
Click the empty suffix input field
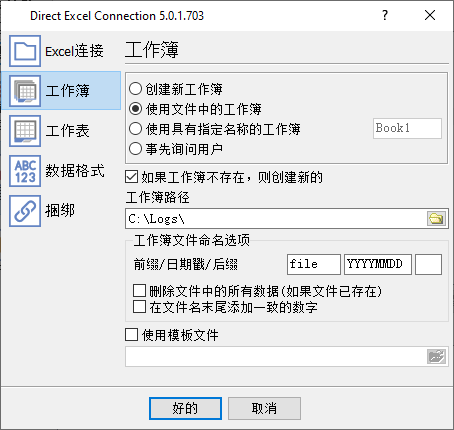click(x=428, y=264)
